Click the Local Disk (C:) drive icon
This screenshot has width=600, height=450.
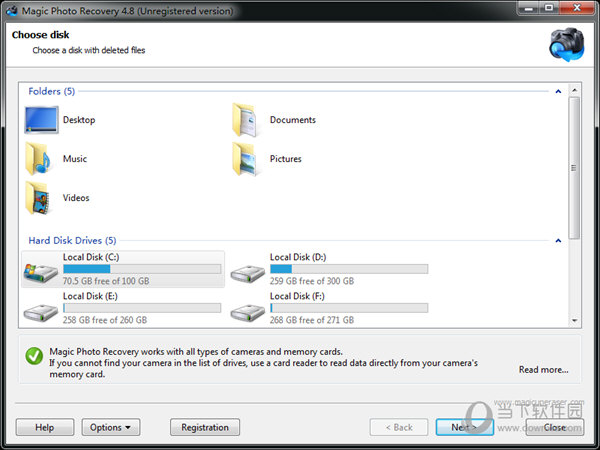[x=41, y=272]
